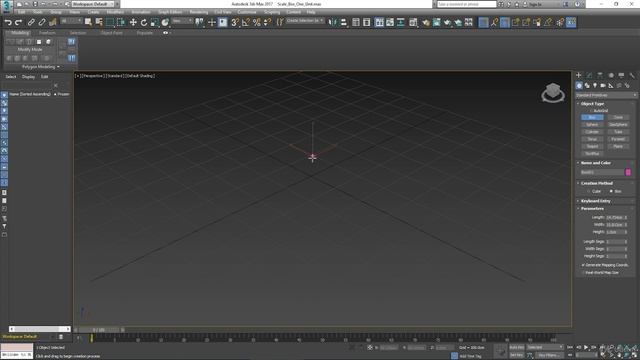
Task: Open the Hierarchy tab in command panel
Action: [600, 75]
